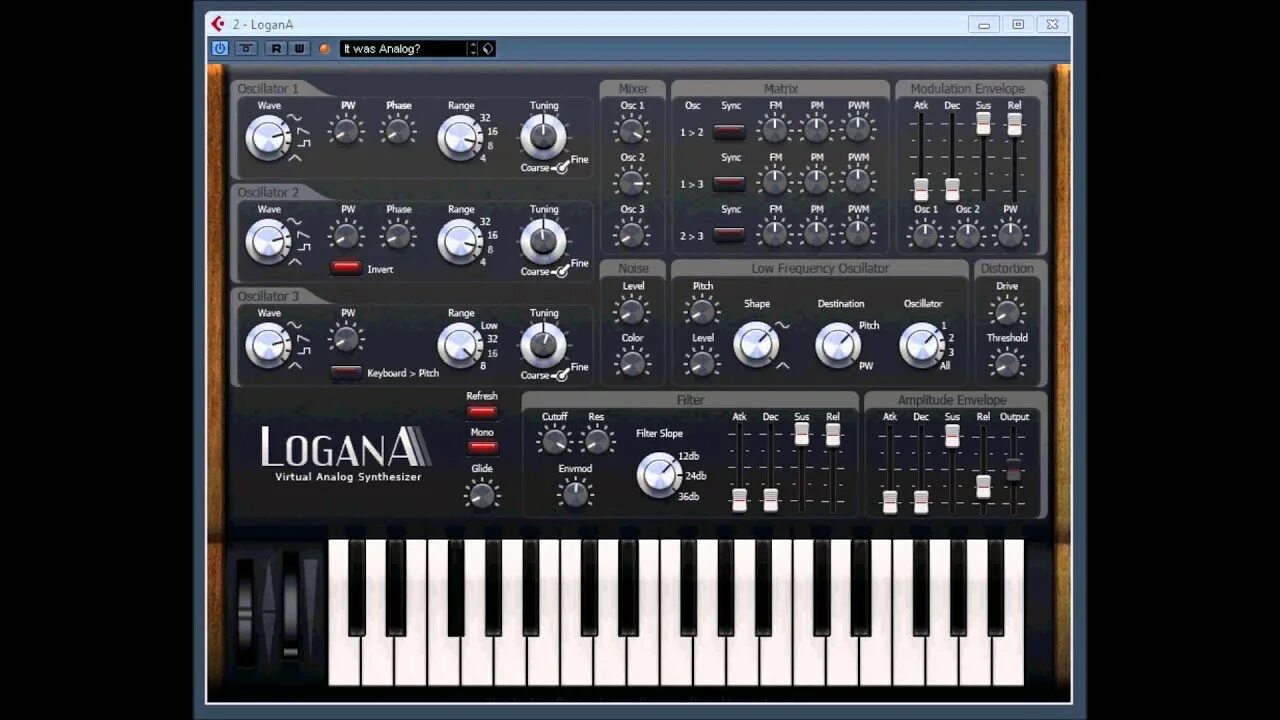Screen dimensions: 1280x720
Task: Adjust Oscillator 1 Range knob
Action: pyautogui.click(x=460, y=138)
